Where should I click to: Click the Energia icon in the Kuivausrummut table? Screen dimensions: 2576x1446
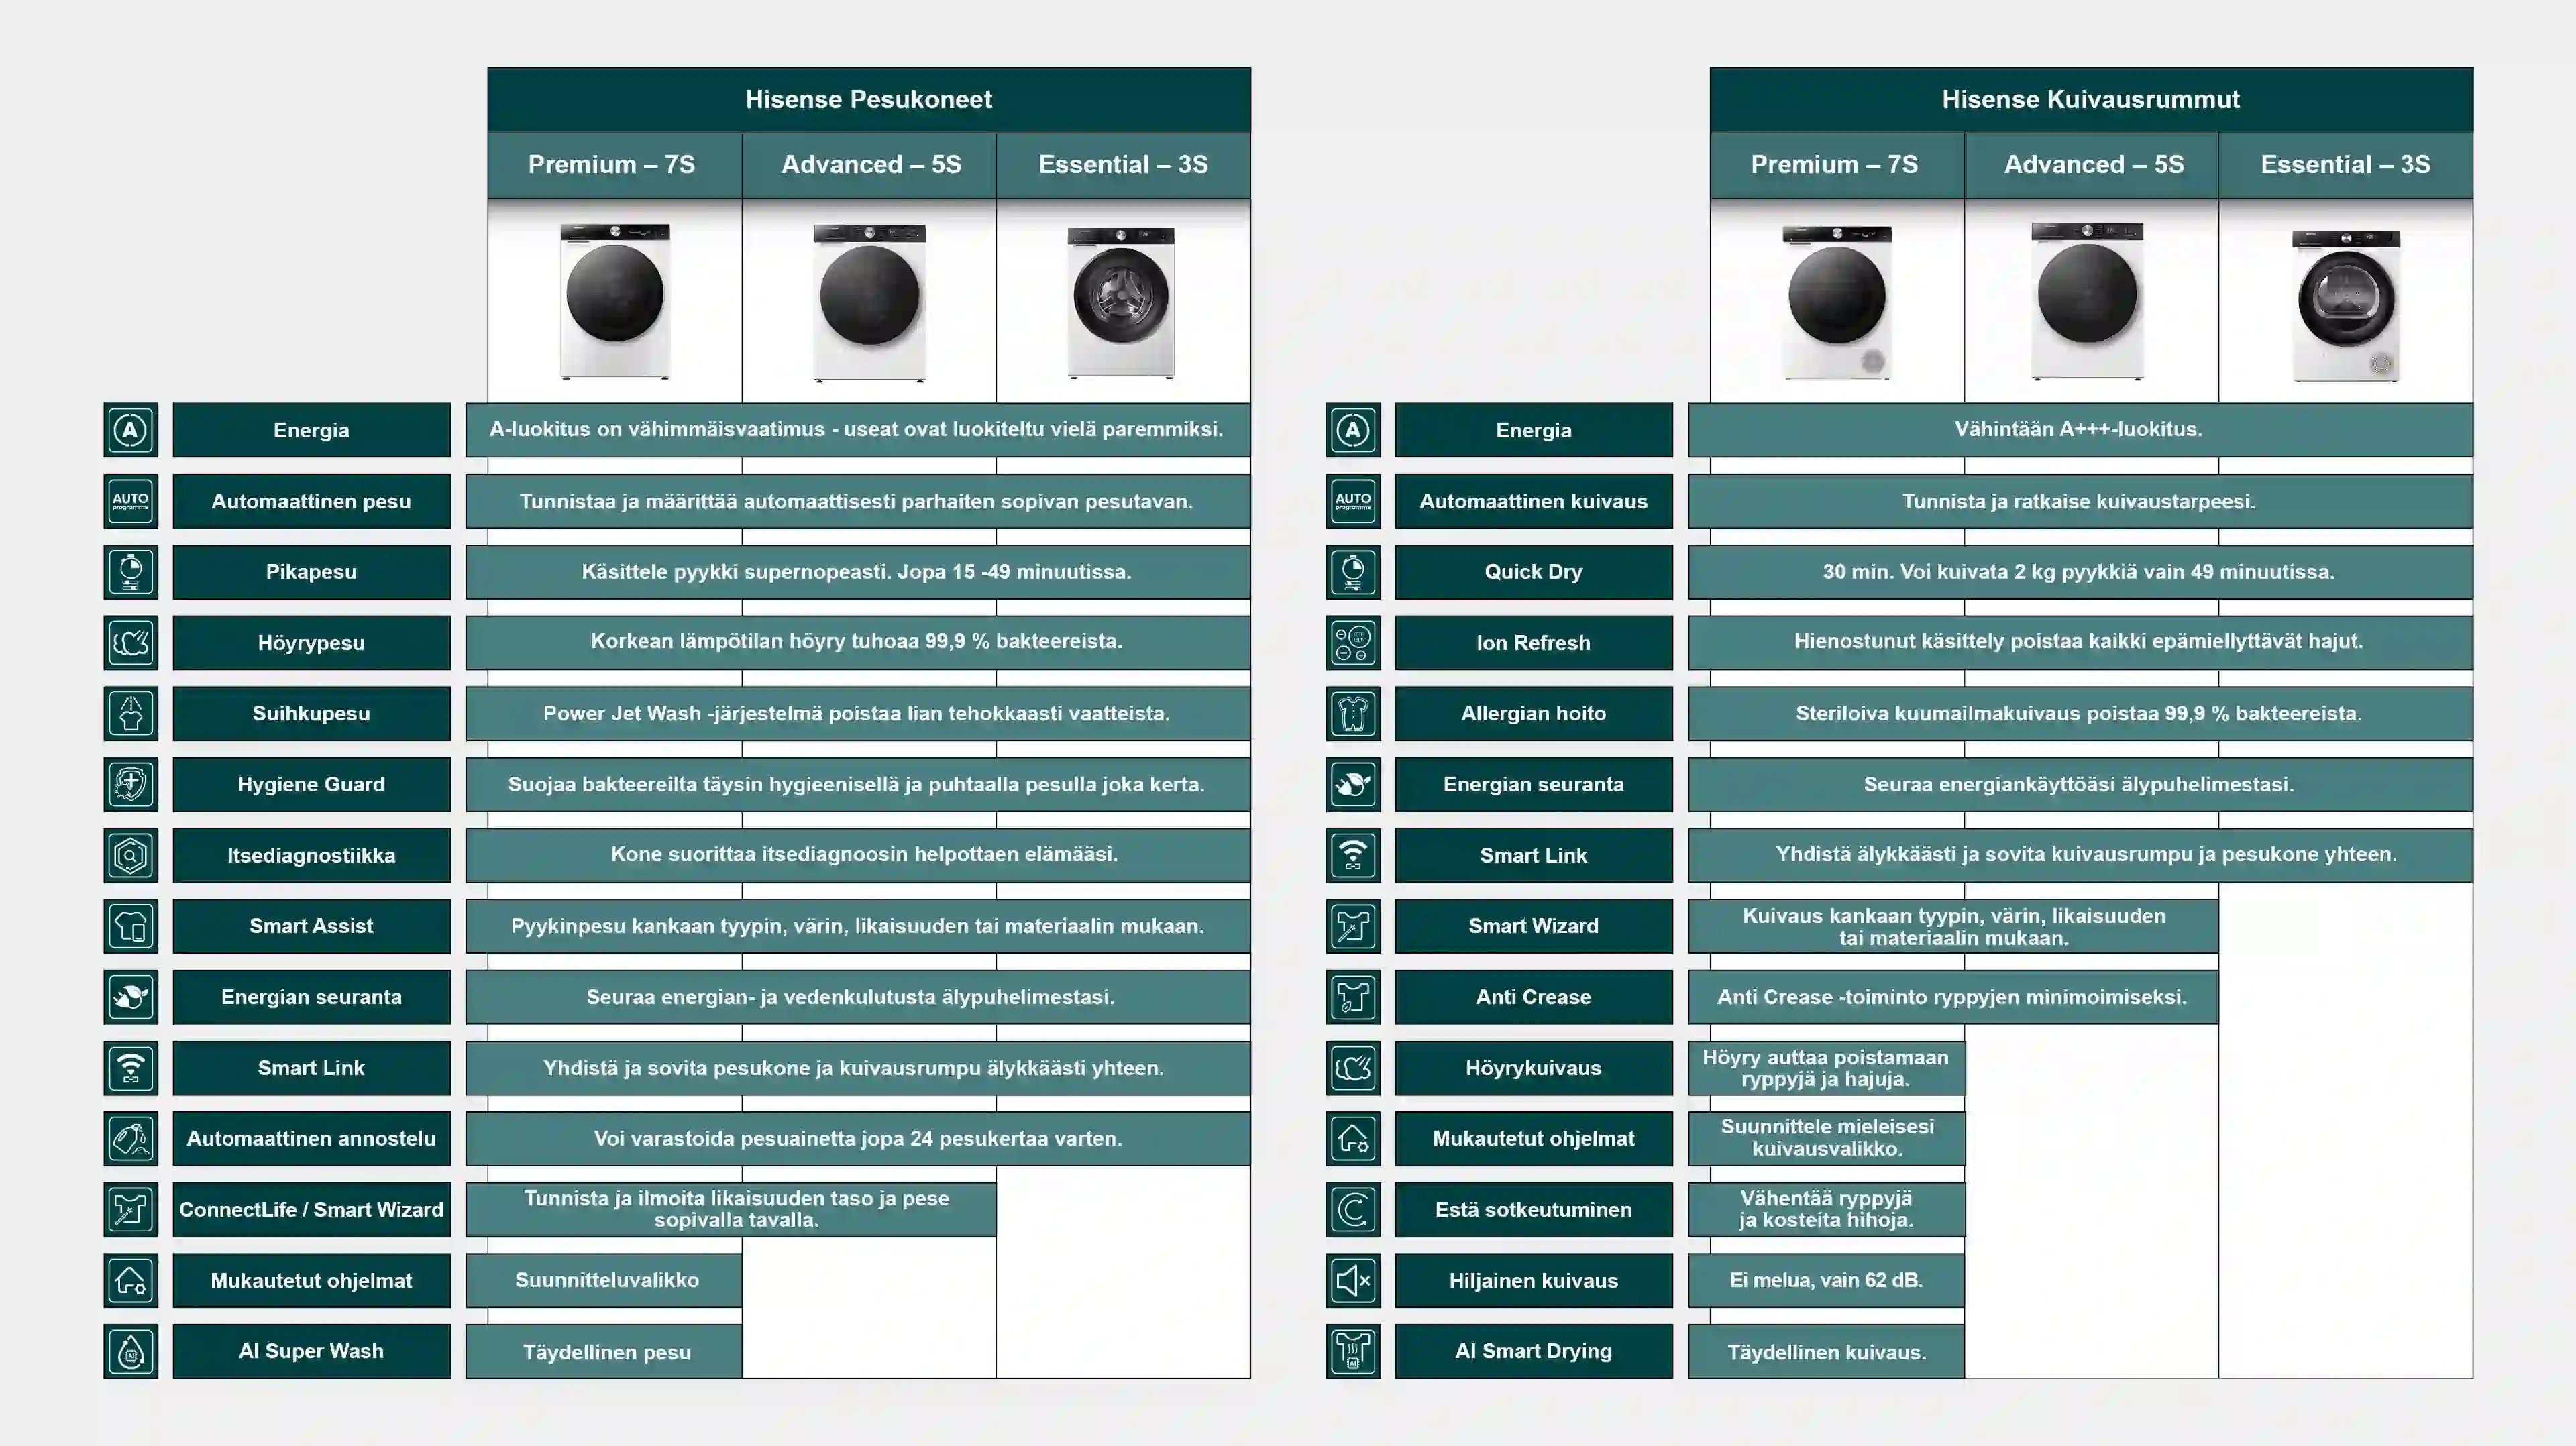[x=1353, y=430]
